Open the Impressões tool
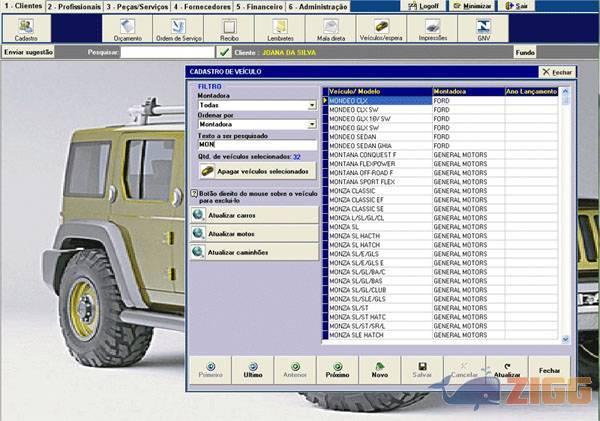Image resolution: width=600 pixels, height=421 pixels. pyautogui.click(x=432, y=29)
